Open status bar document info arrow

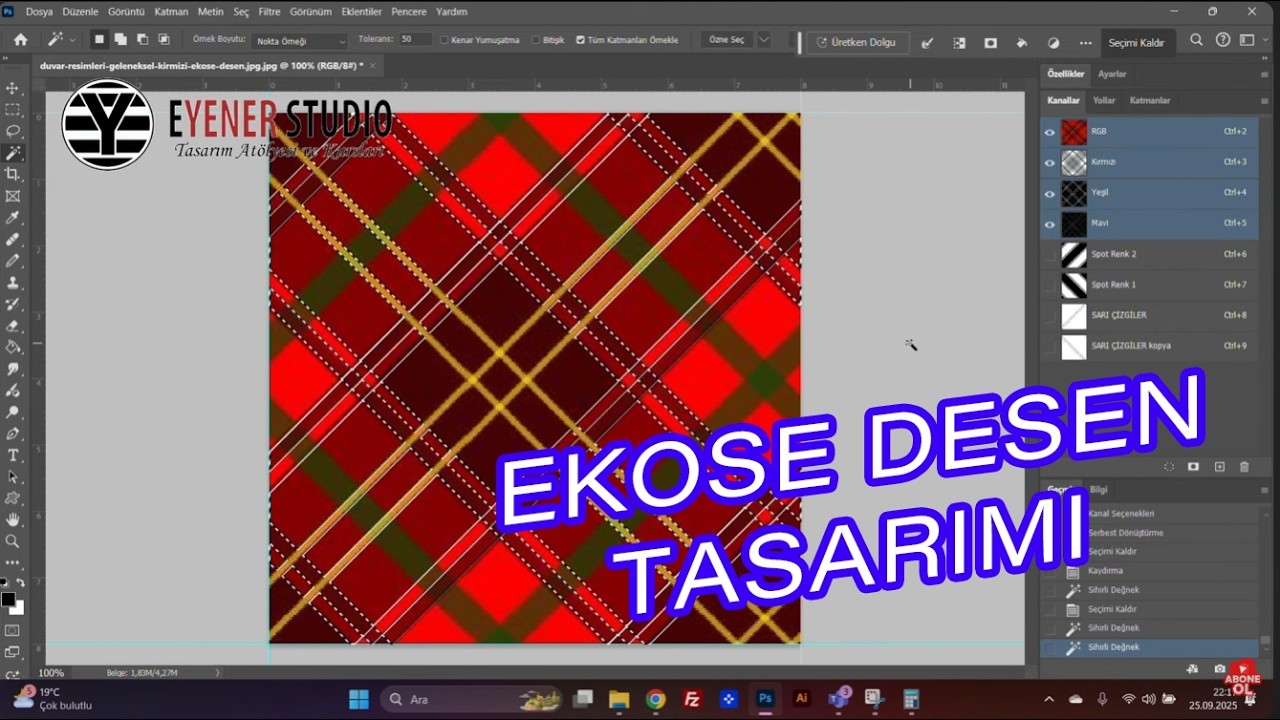[217, 673]
